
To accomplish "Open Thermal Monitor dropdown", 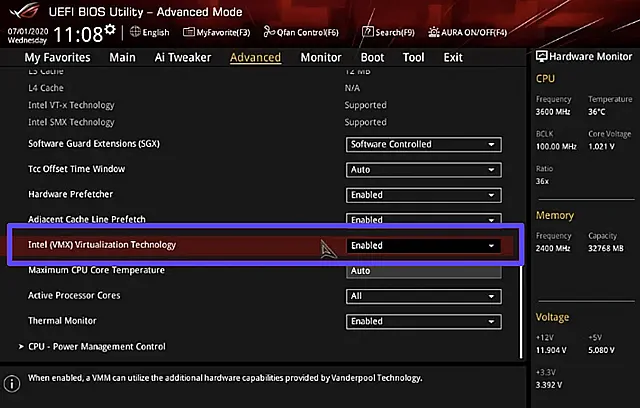I will 424,322.
